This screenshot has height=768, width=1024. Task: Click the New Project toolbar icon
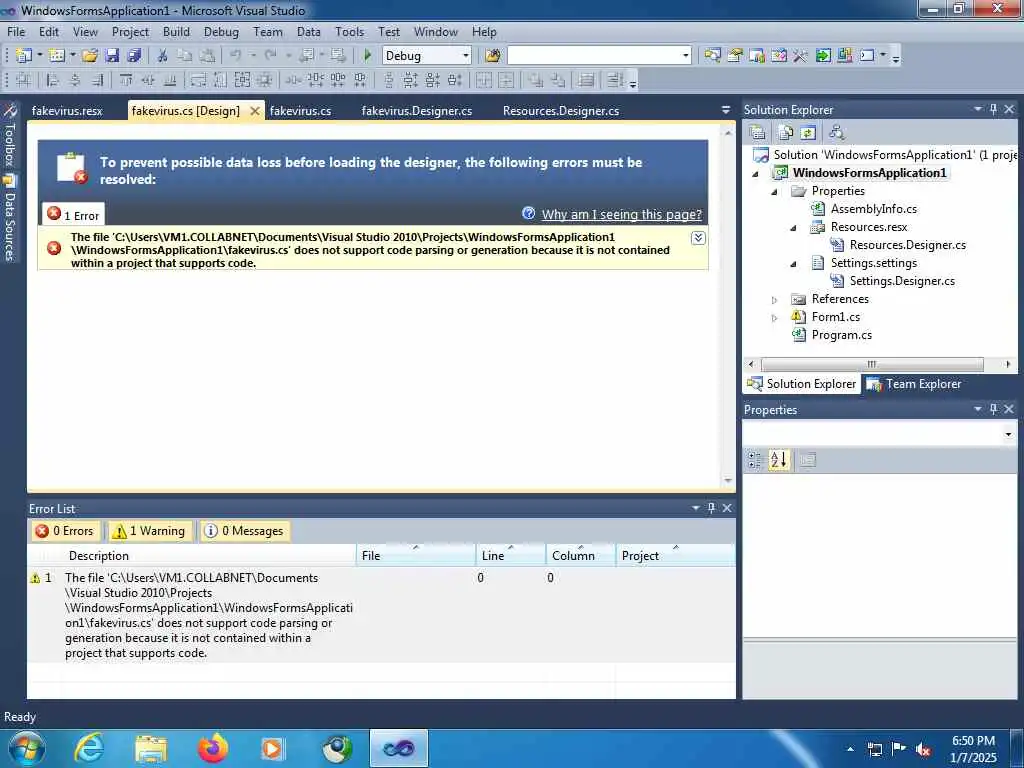coord(24,56)
